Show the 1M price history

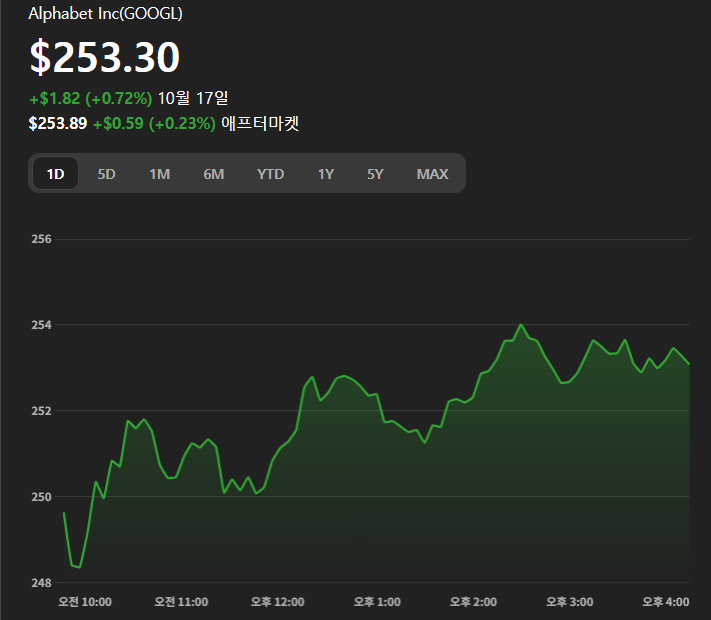coord(160,174)
